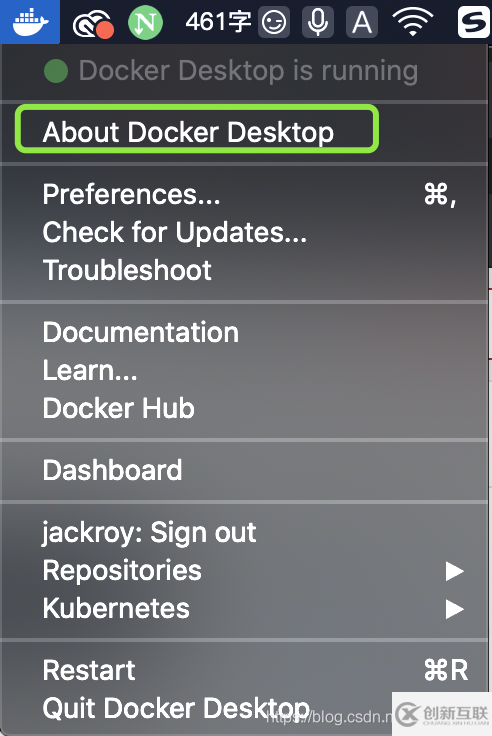Image resolution: width=492 pixels, height=736 pixels.
Task: Expand the Kubernetes submenu
Action: [x=244, y=609]
